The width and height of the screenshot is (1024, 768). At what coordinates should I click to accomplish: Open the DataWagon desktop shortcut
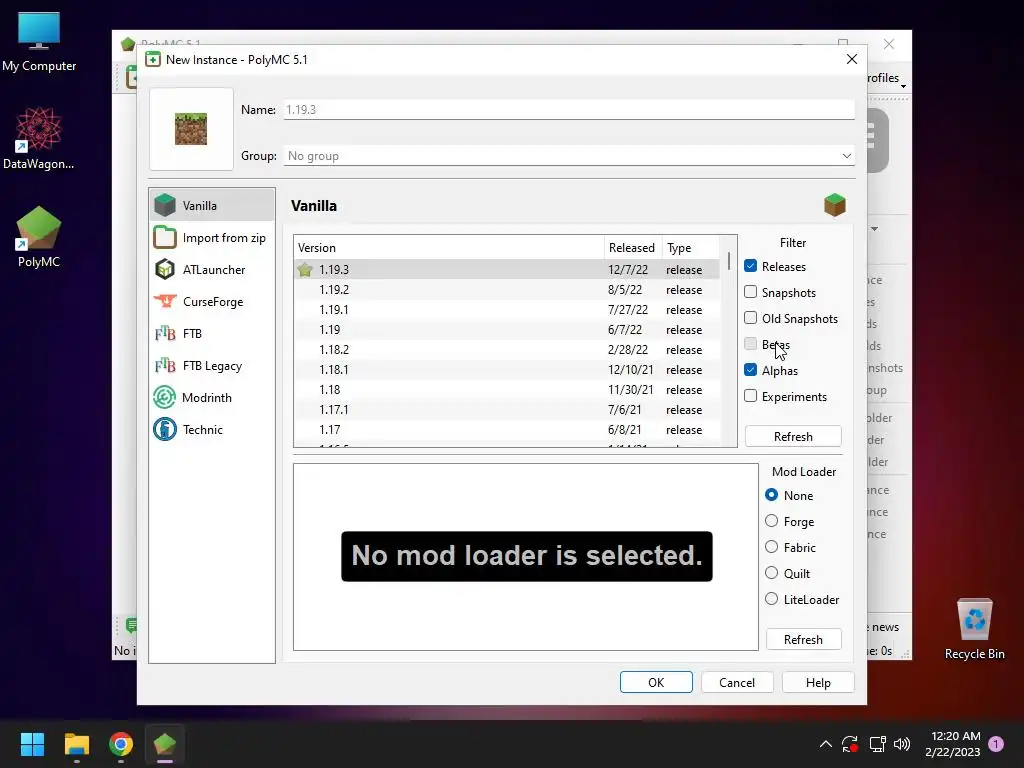tap(39, 138)
